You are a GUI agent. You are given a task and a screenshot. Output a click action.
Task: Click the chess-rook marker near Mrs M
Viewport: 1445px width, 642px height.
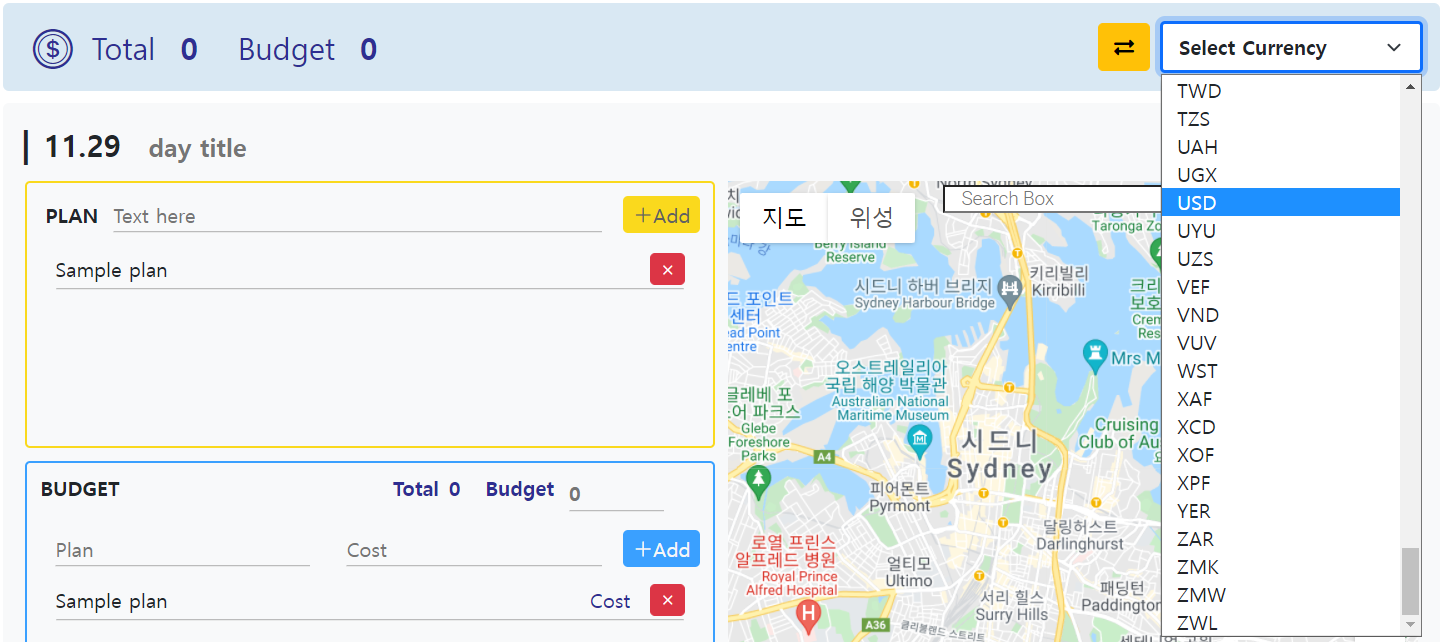(1096, 355)
